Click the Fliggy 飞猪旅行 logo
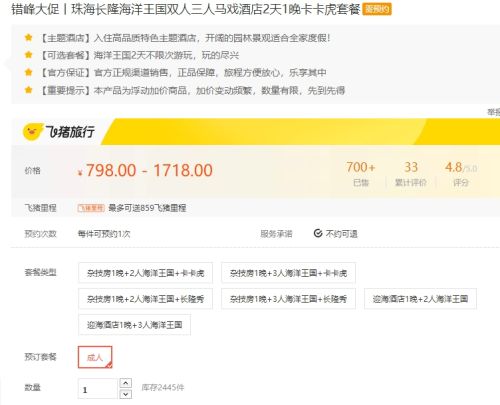The image size is (500, 405). tap(59, 132)
